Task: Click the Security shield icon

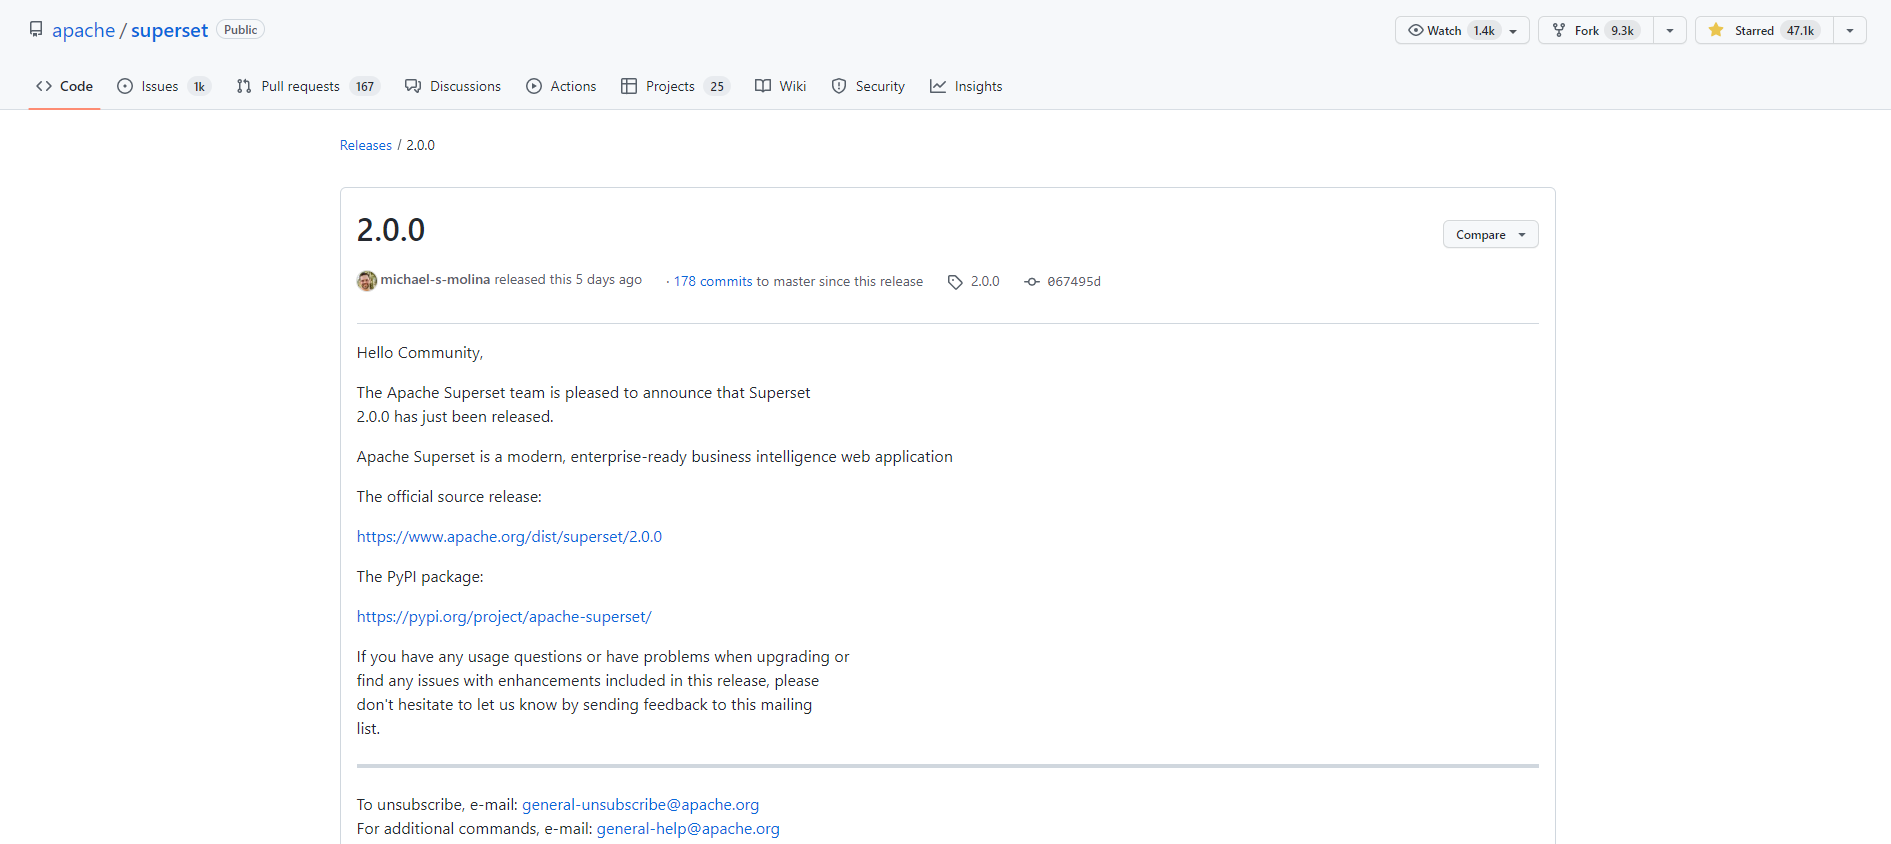Action: [839, 86]
